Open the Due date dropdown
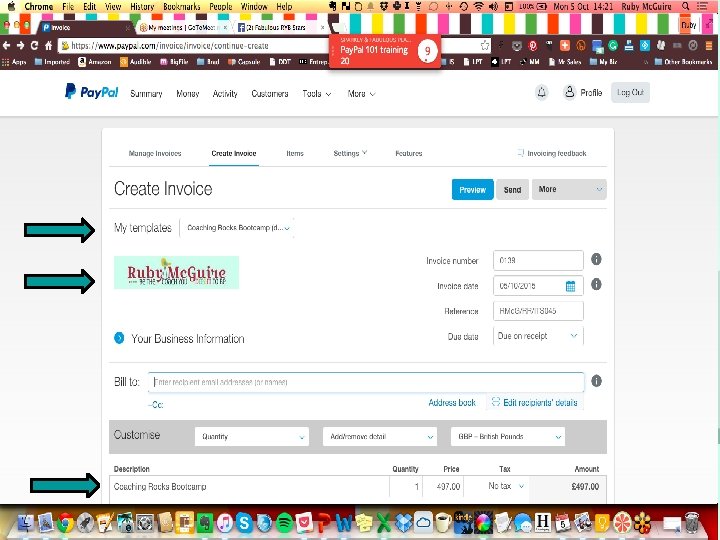 click(538, 336)
